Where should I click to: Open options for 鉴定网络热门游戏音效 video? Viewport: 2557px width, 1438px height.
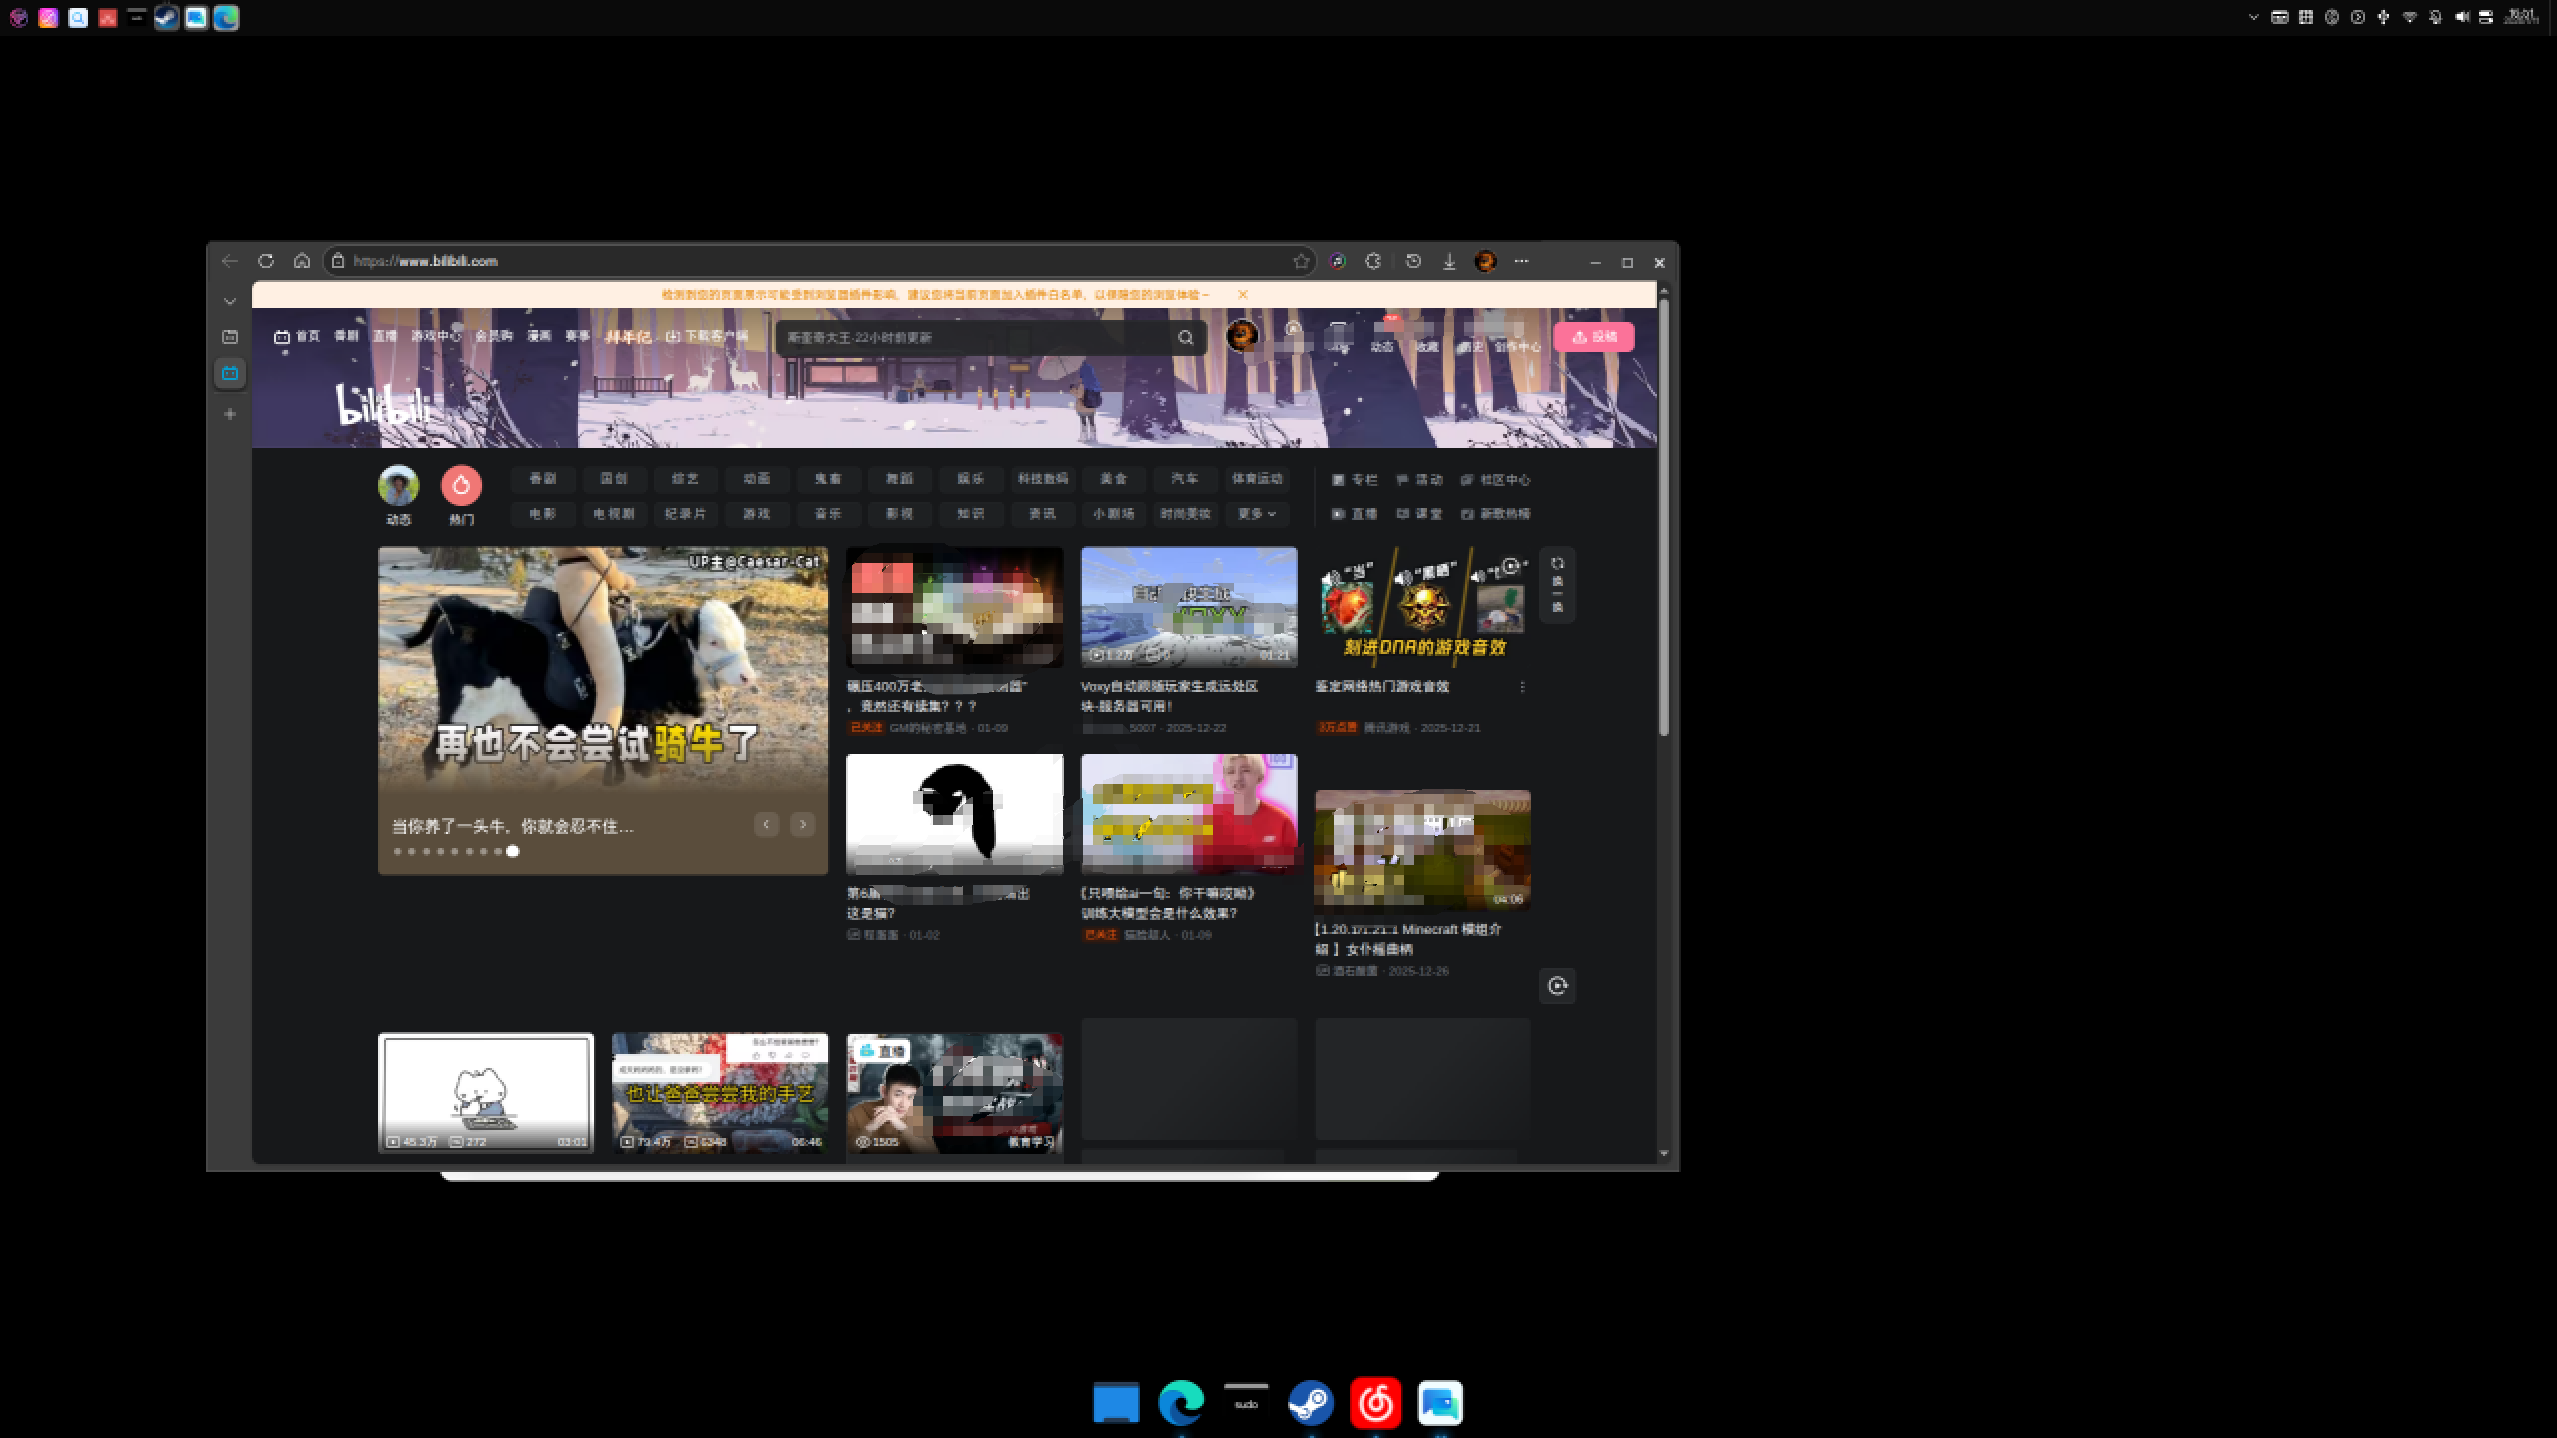pyautogui.click(x=1522, y=687)
